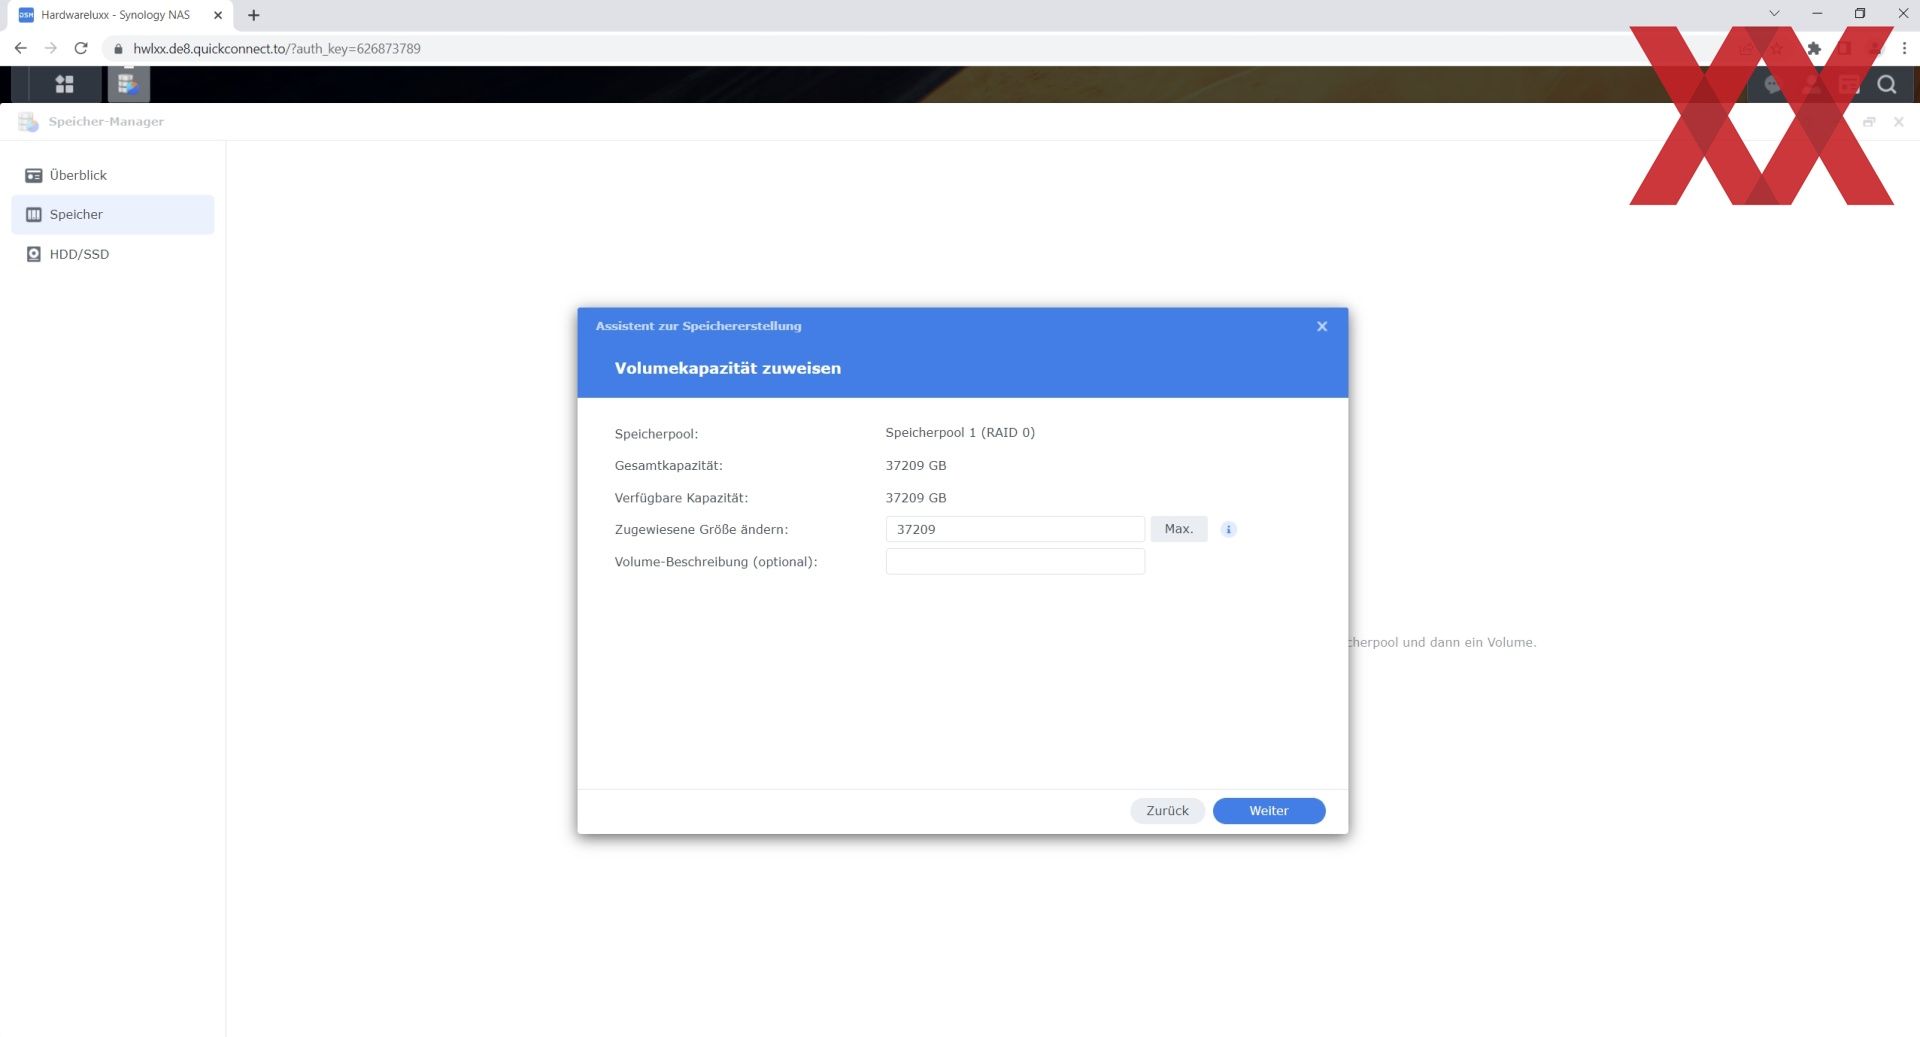Image resolution: width=1920 pixels, height=1037 pixels.
Task: Click the lock icon in the address bar
Action: tap(118, 48)
